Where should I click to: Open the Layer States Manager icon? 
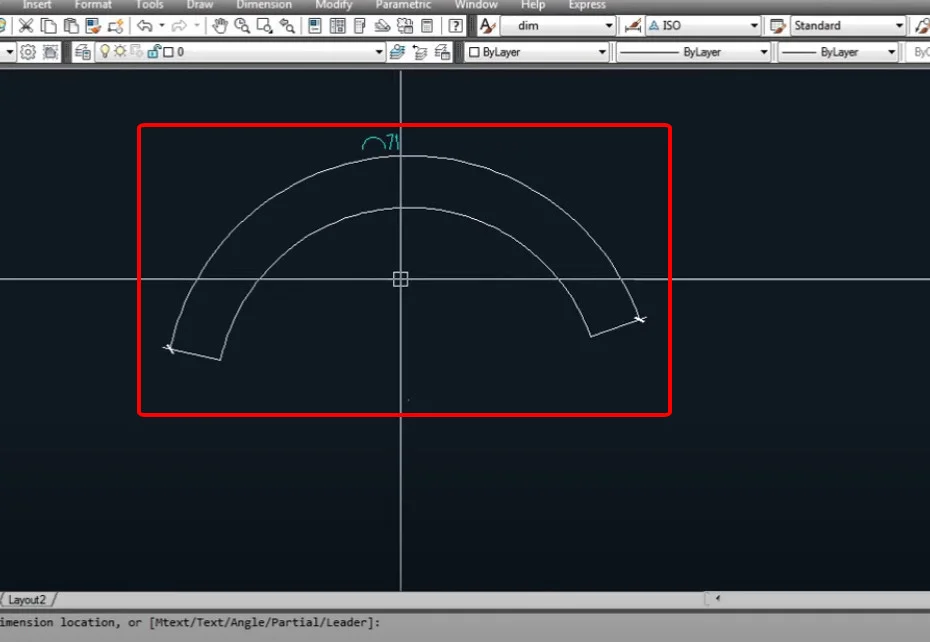442,52
